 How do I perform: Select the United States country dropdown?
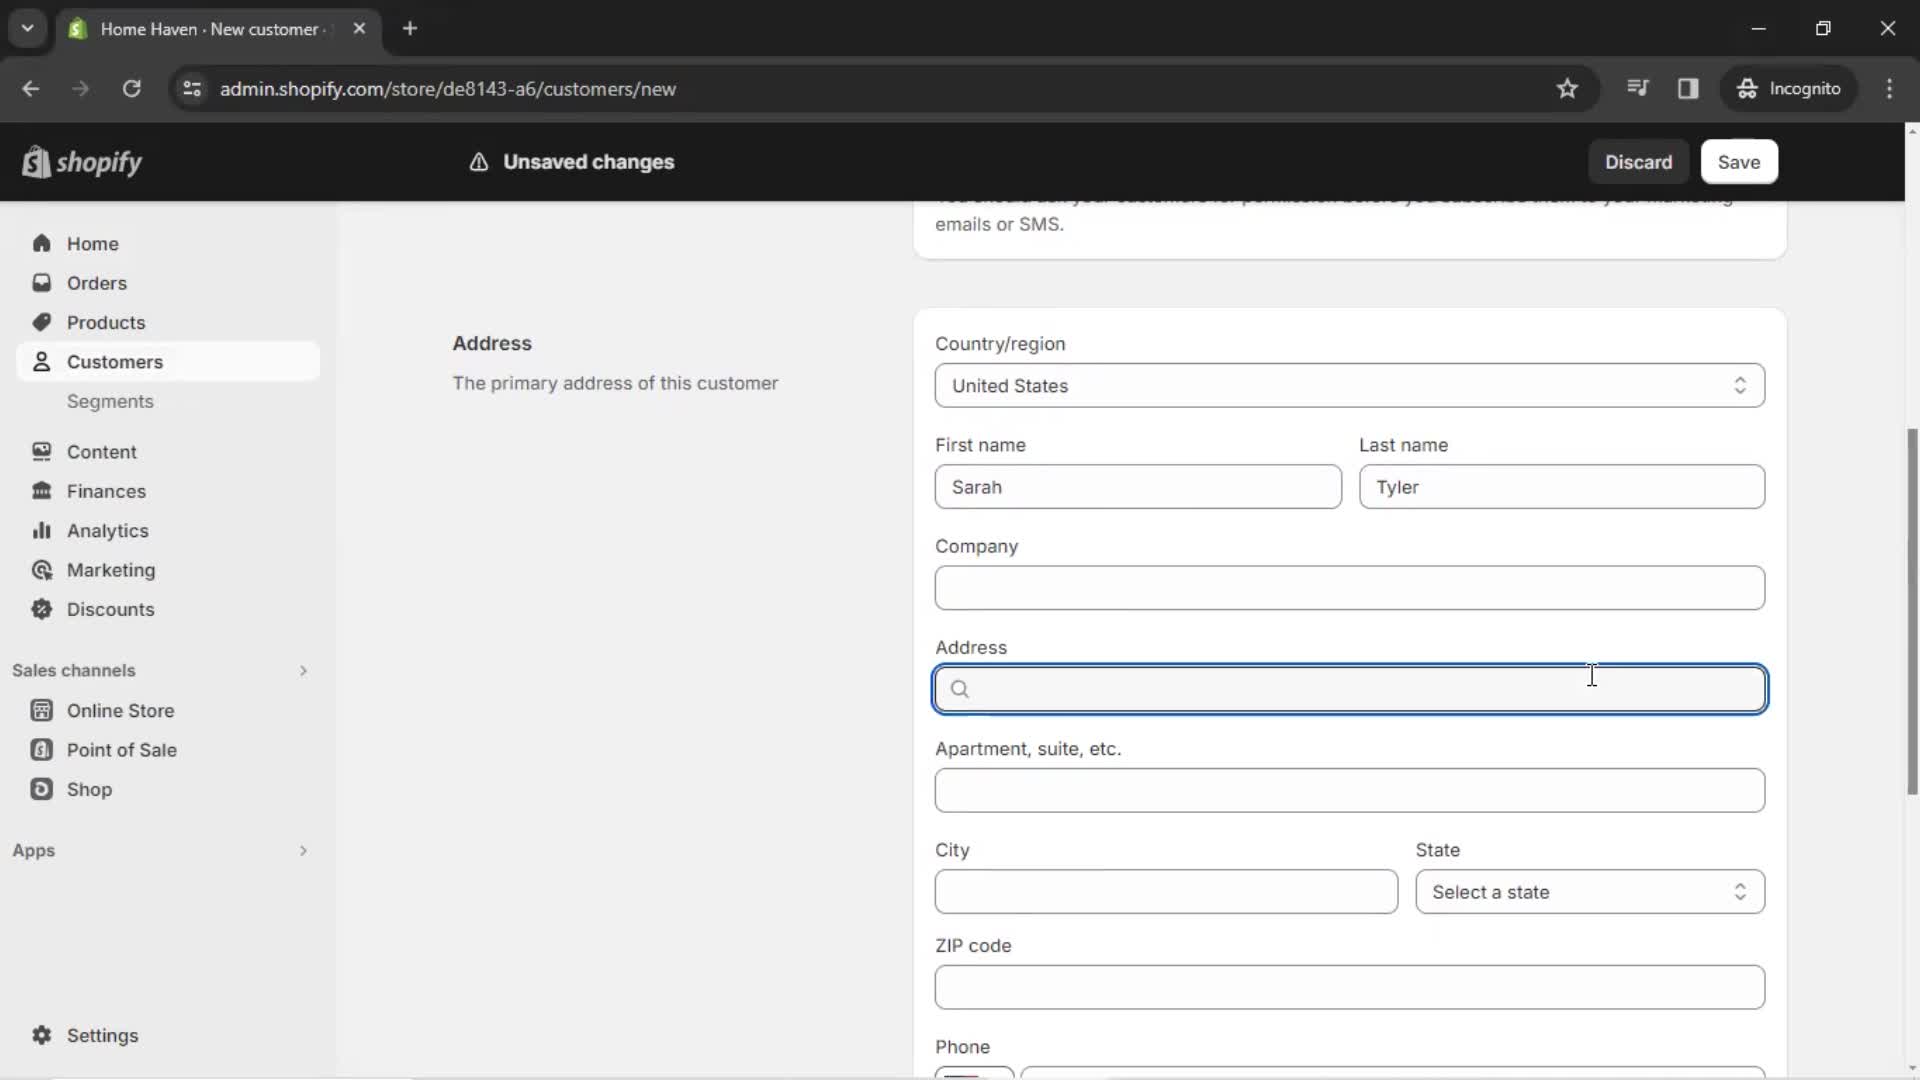click(x=1350, y=385)
